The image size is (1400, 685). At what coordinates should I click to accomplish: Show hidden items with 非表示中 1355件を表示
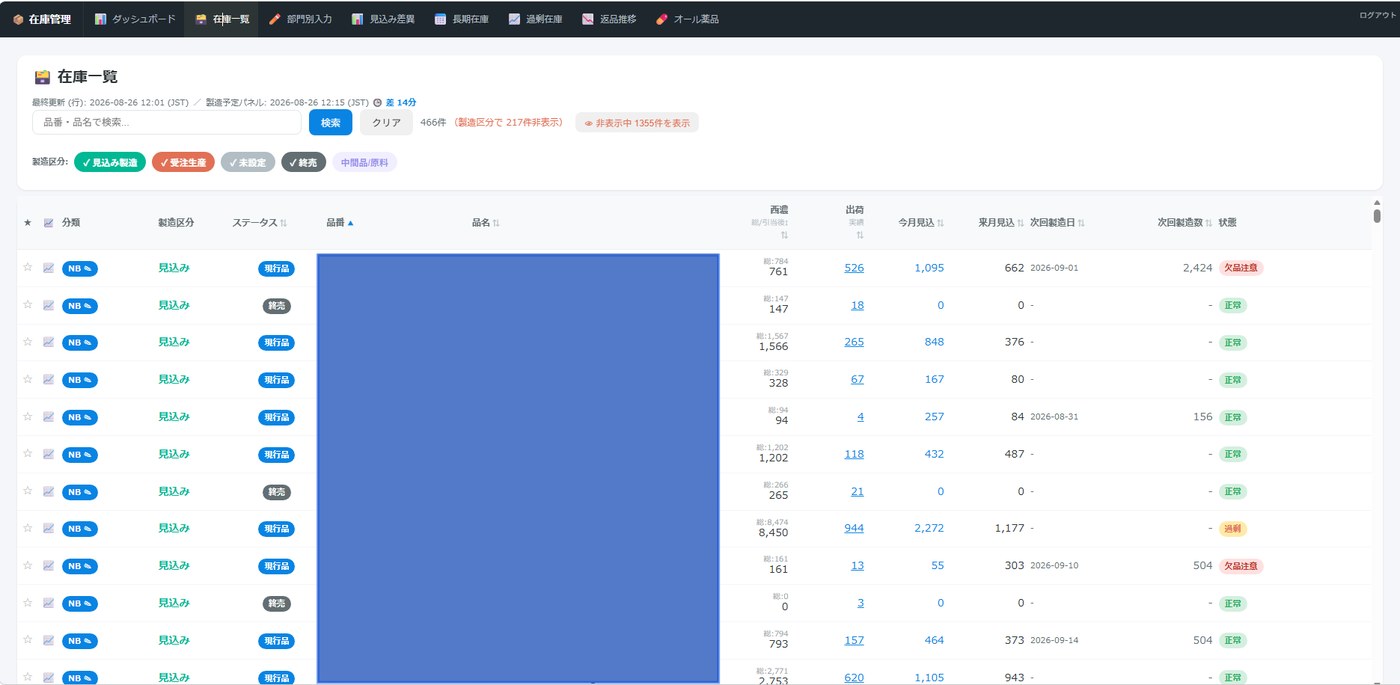click(x=637, y=123)
